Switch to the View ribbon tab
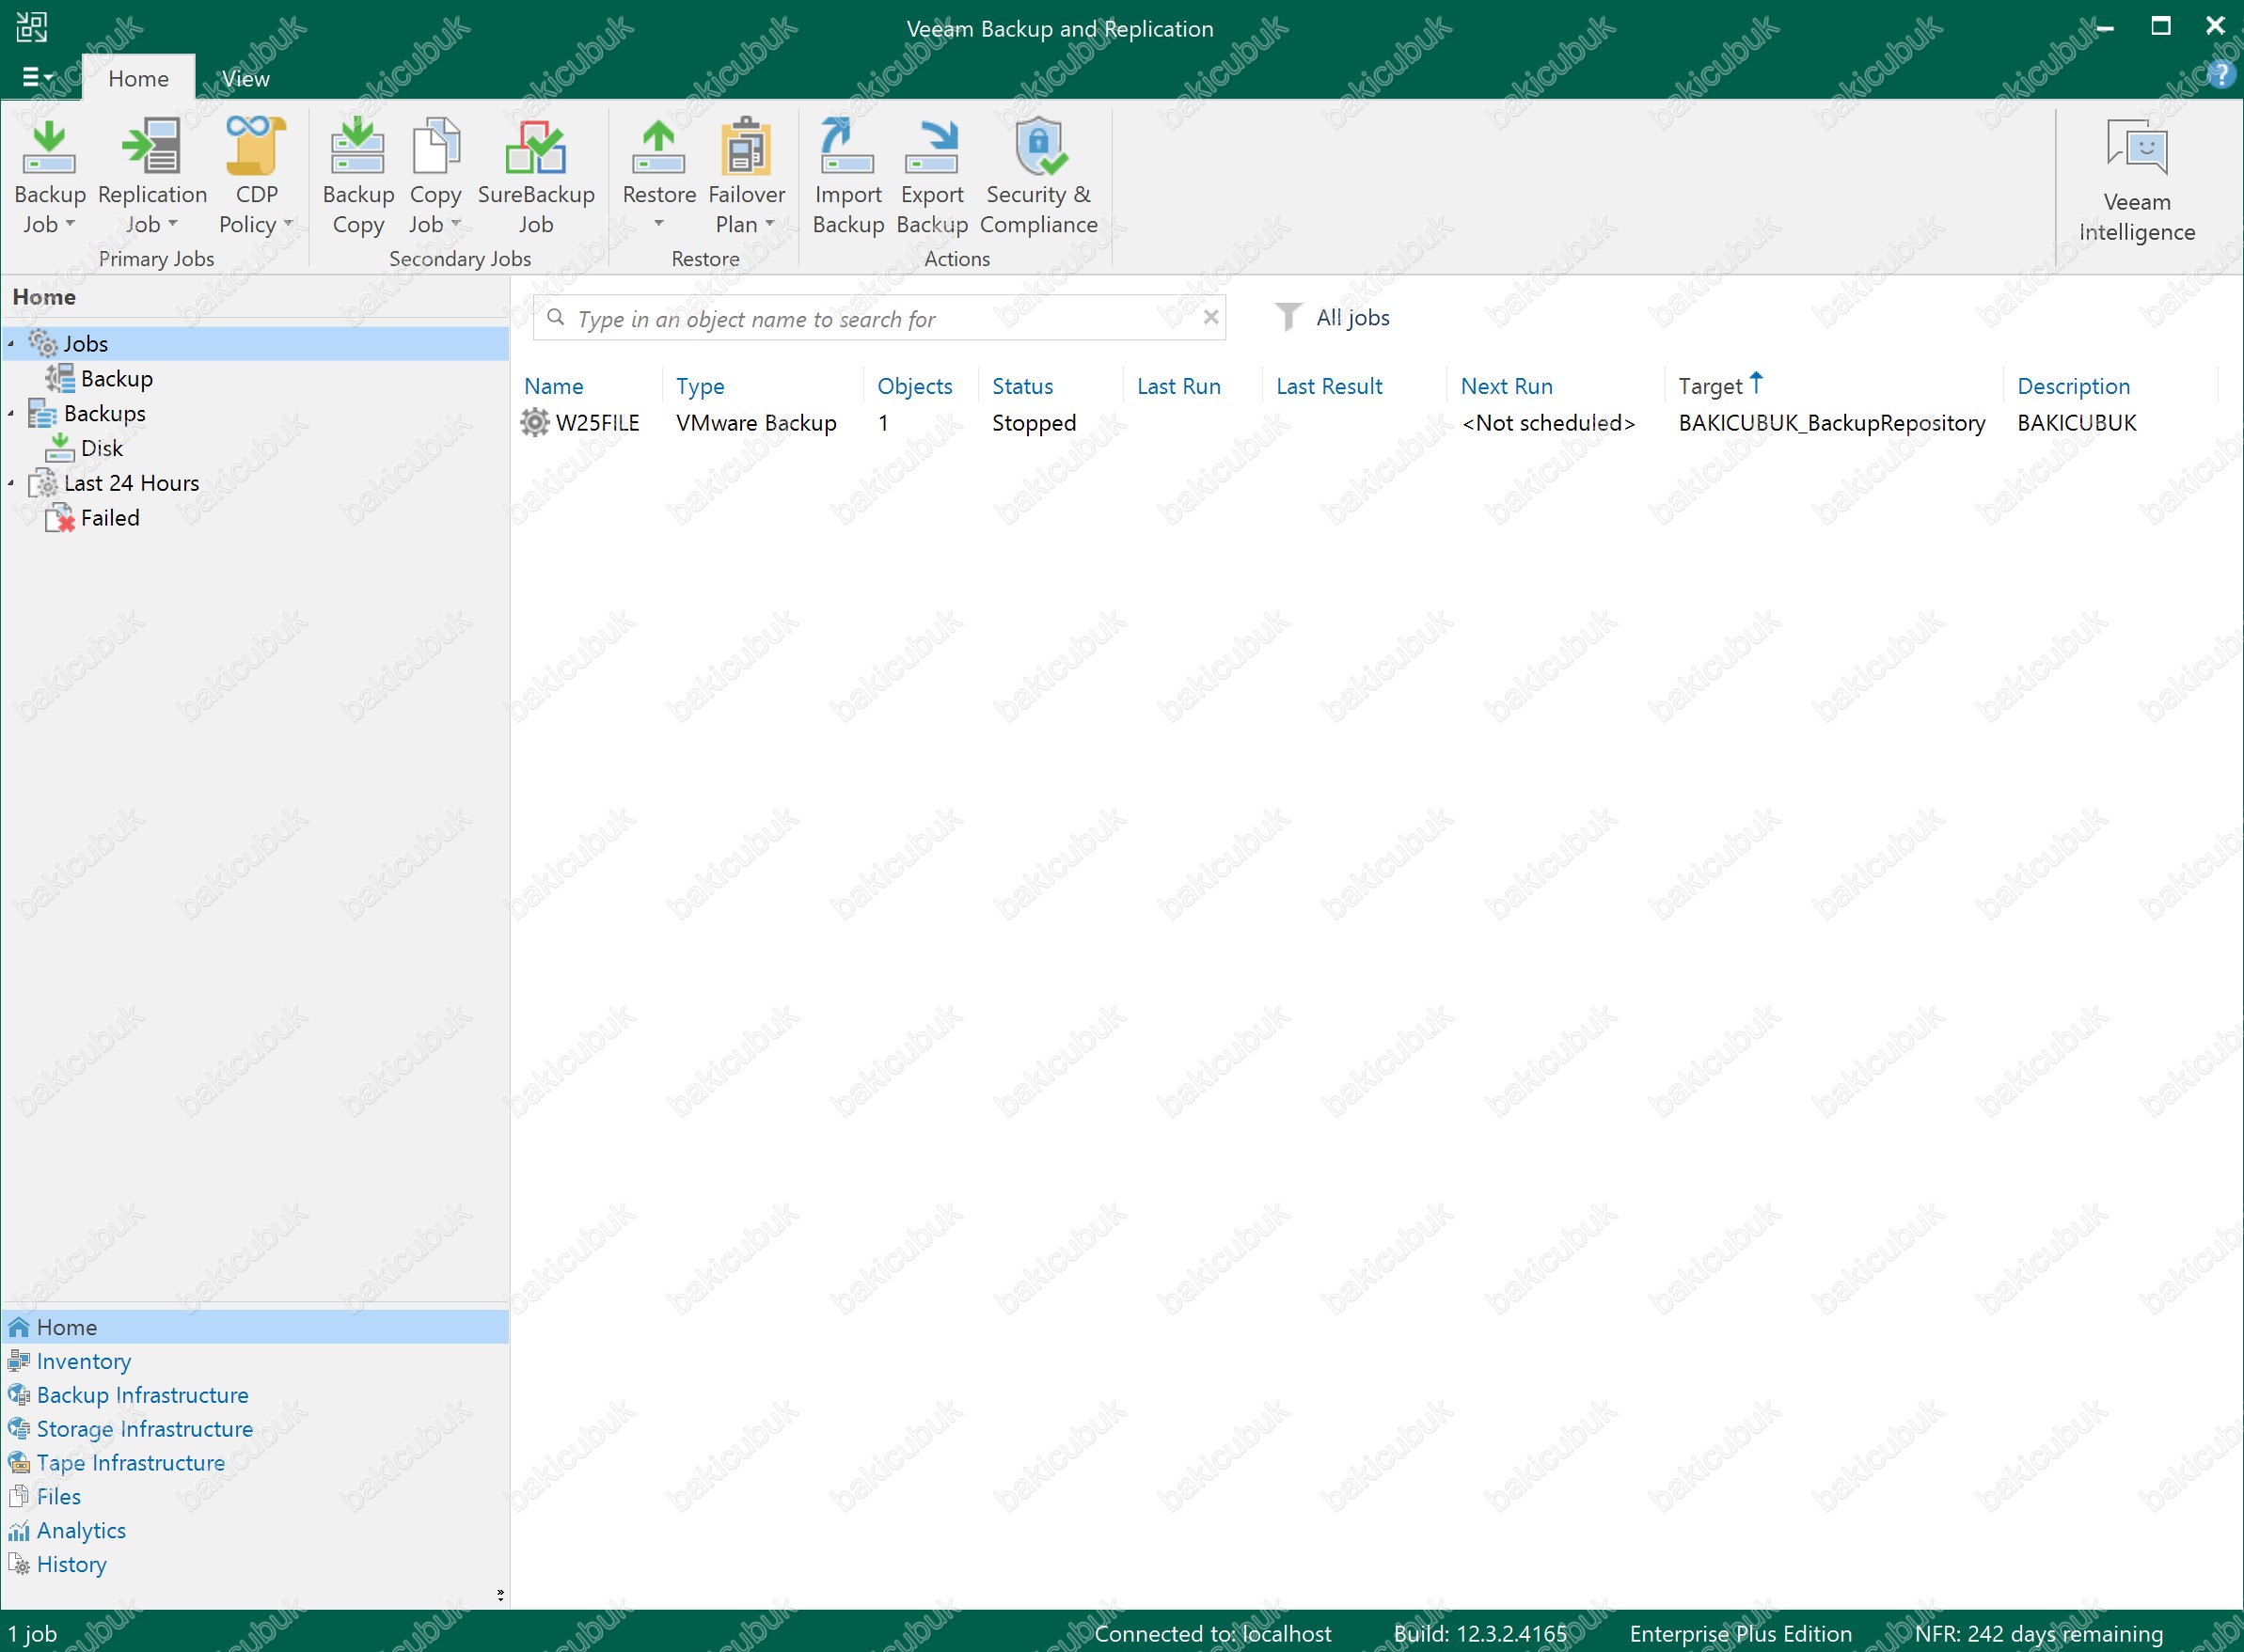The height and width of the screenshot is (1652, 2244). (245, 78)
